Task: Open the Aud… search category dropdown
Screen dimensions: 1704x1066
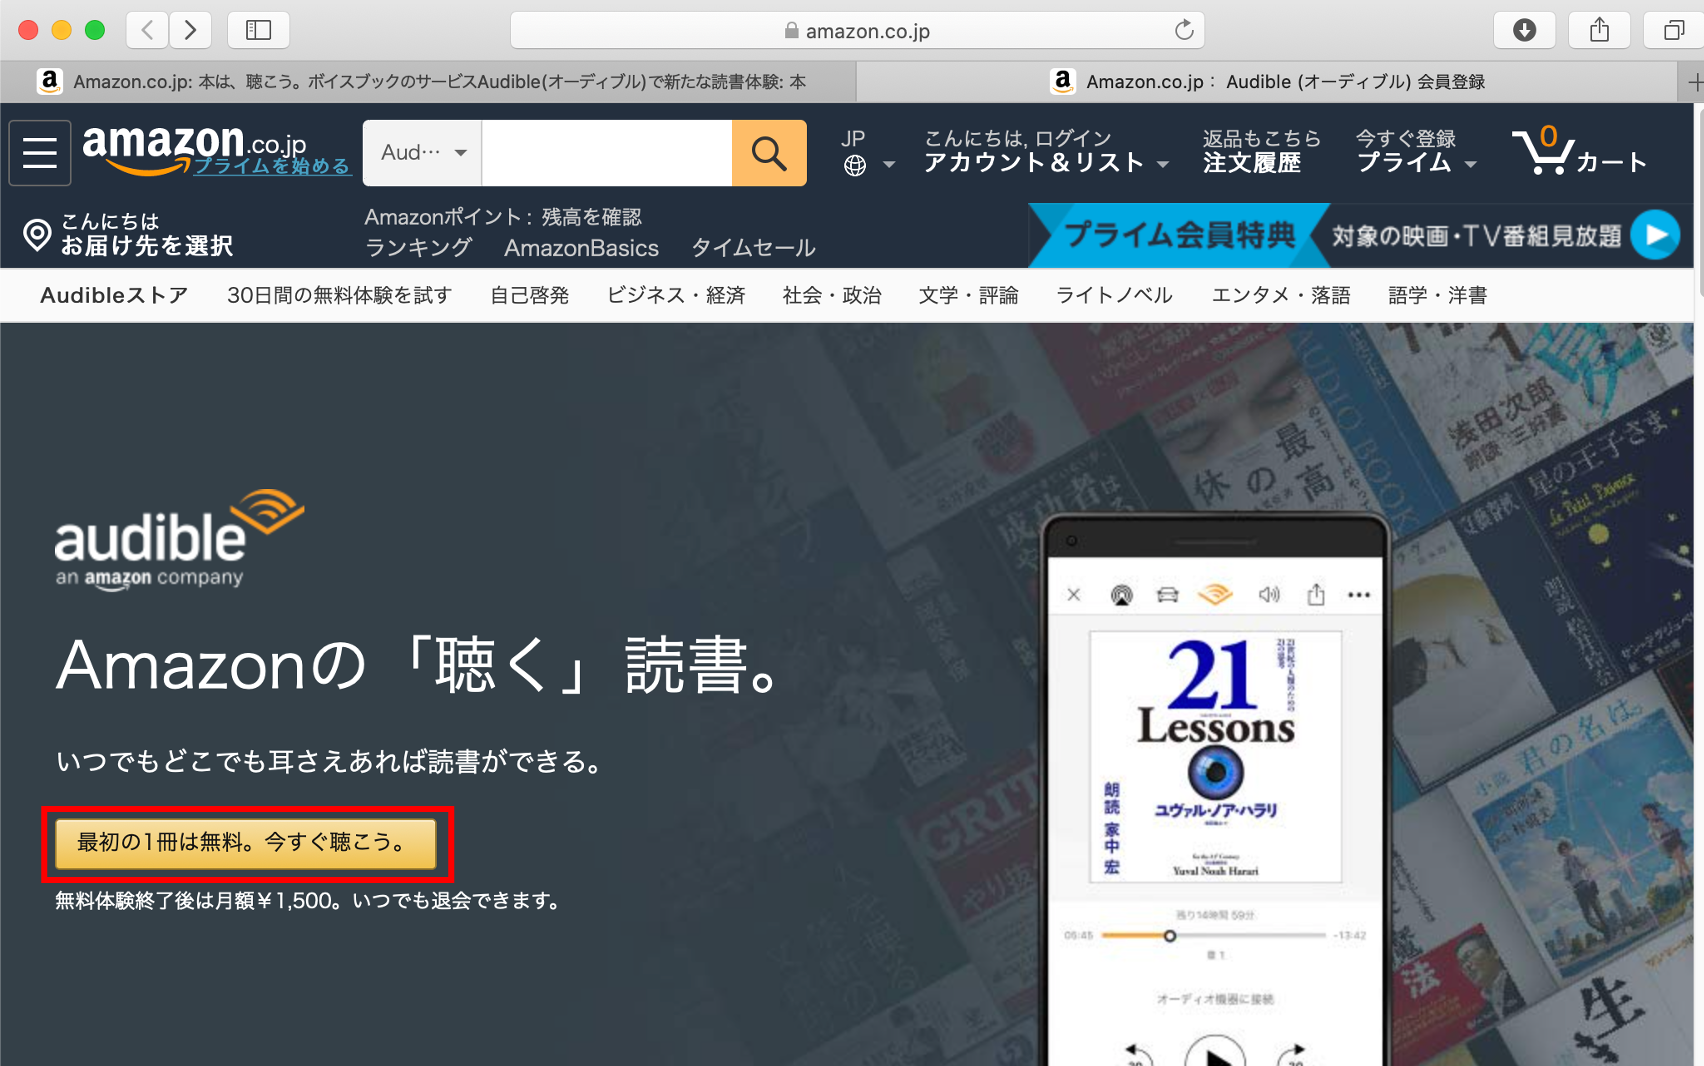Action: click(423, 153)
